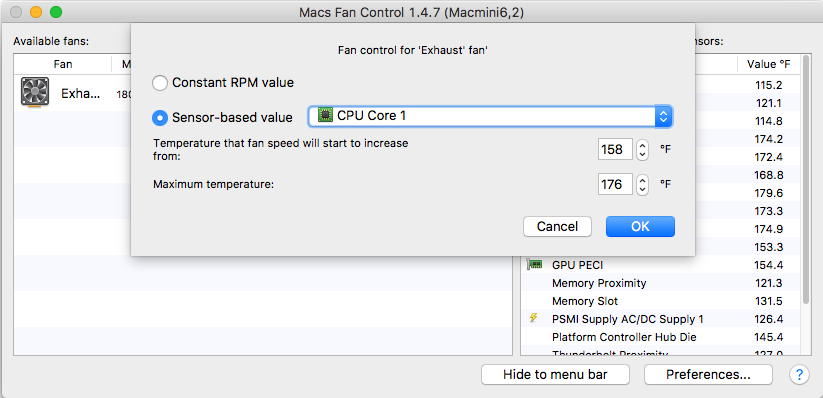Open the help question mark button

click(x=799, y=374)
